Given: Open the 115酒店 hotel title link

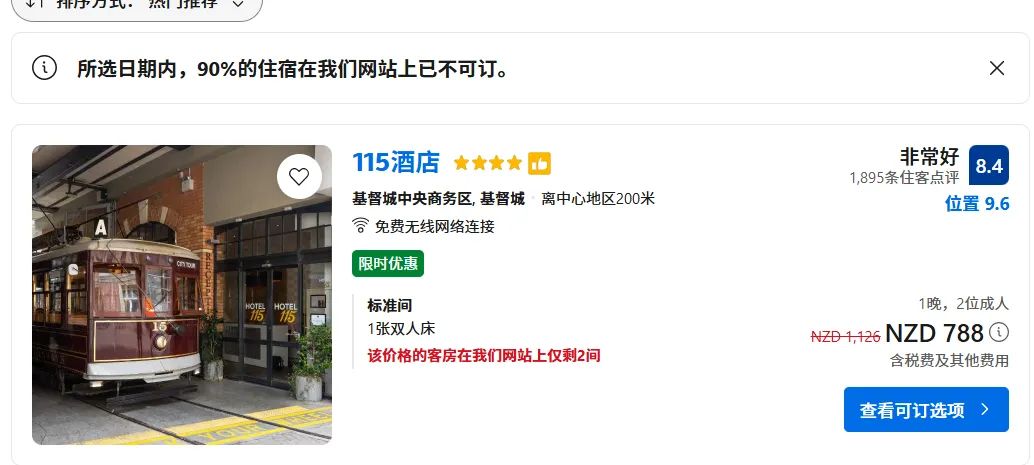Looking at the screenshot, I should 396,162.
